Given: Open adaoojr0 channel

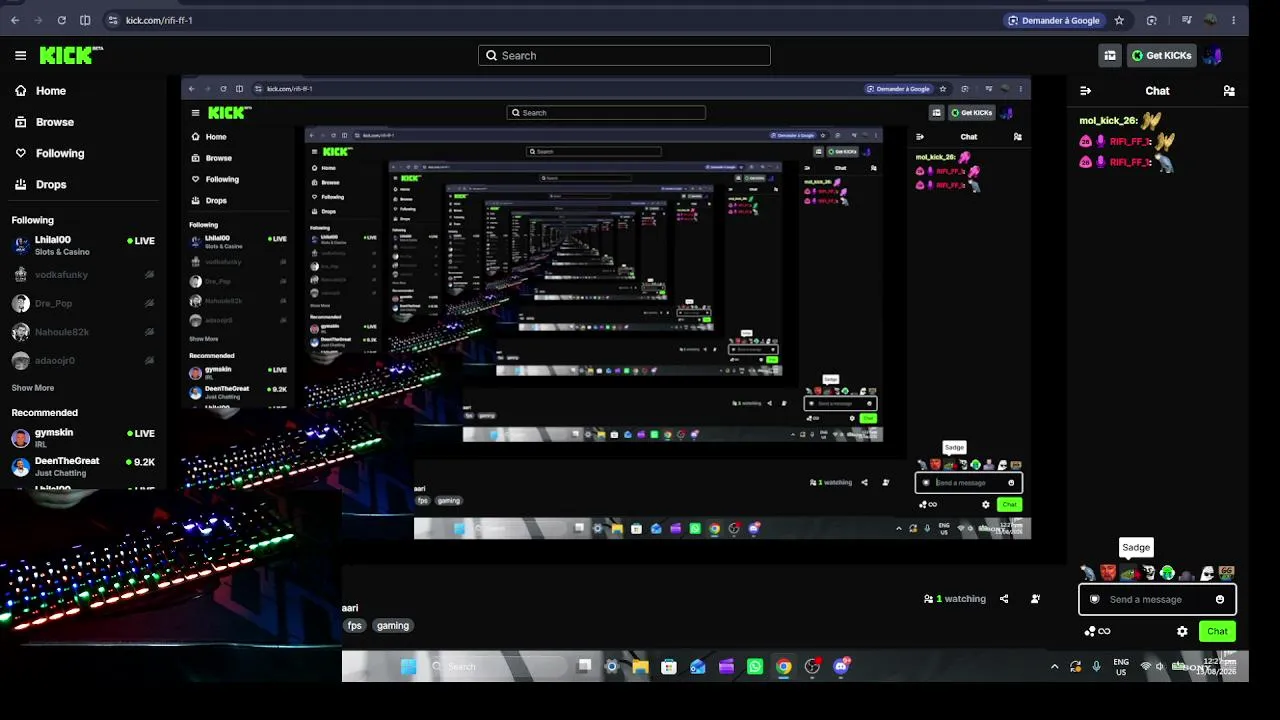Looking at the screenshot, I should 84,361.
